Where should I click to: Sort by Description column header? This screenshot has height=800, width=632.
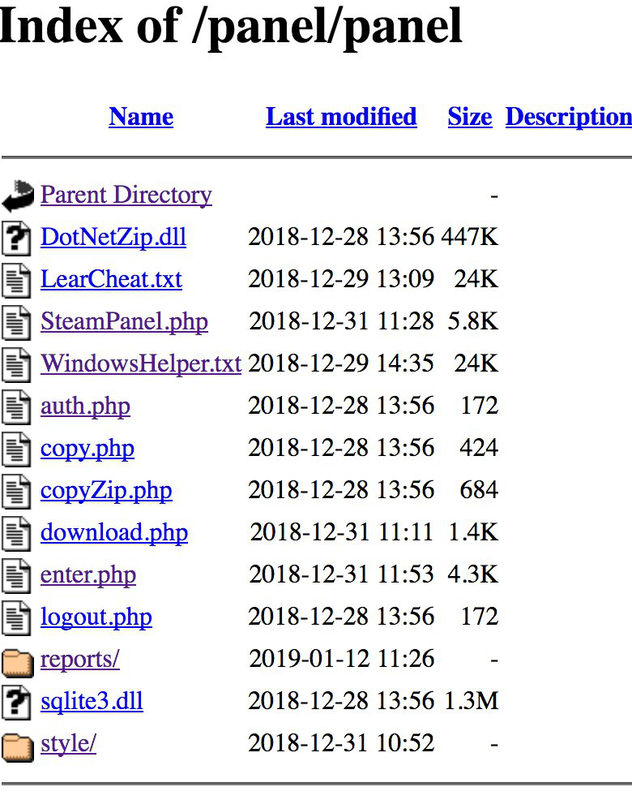568,117
